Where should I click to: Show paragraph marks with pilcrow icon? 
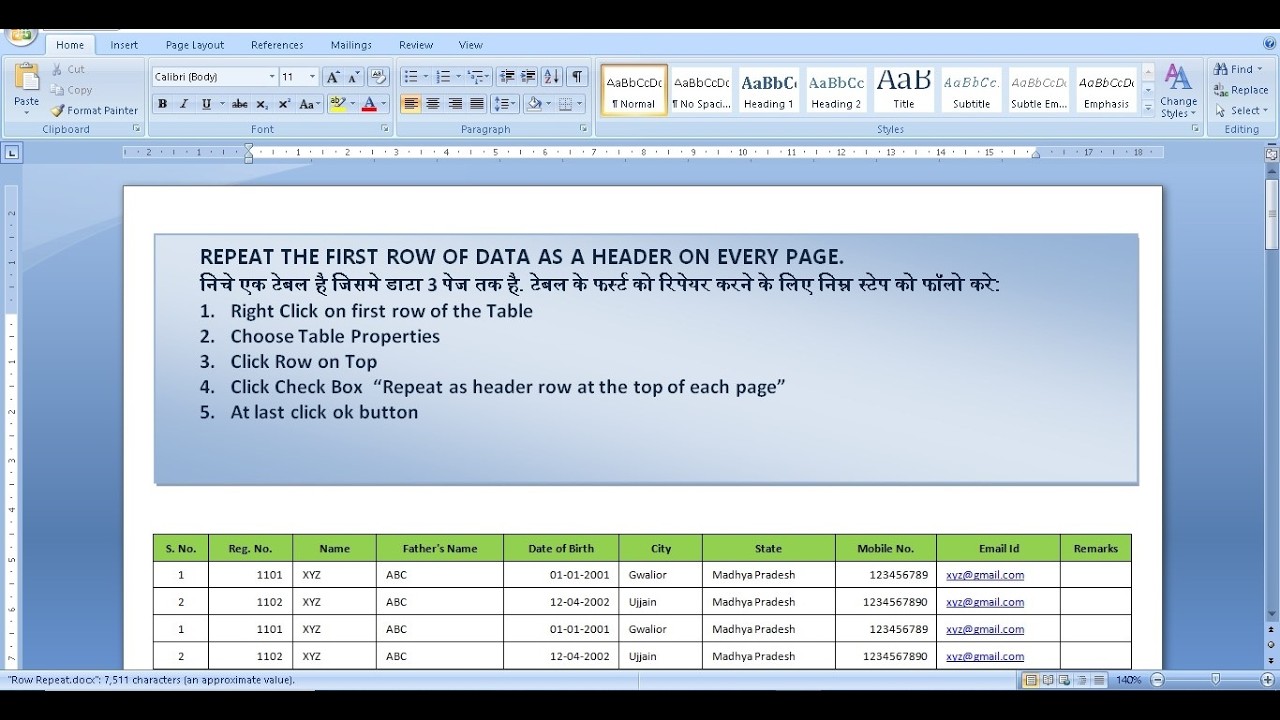point(577,77)
